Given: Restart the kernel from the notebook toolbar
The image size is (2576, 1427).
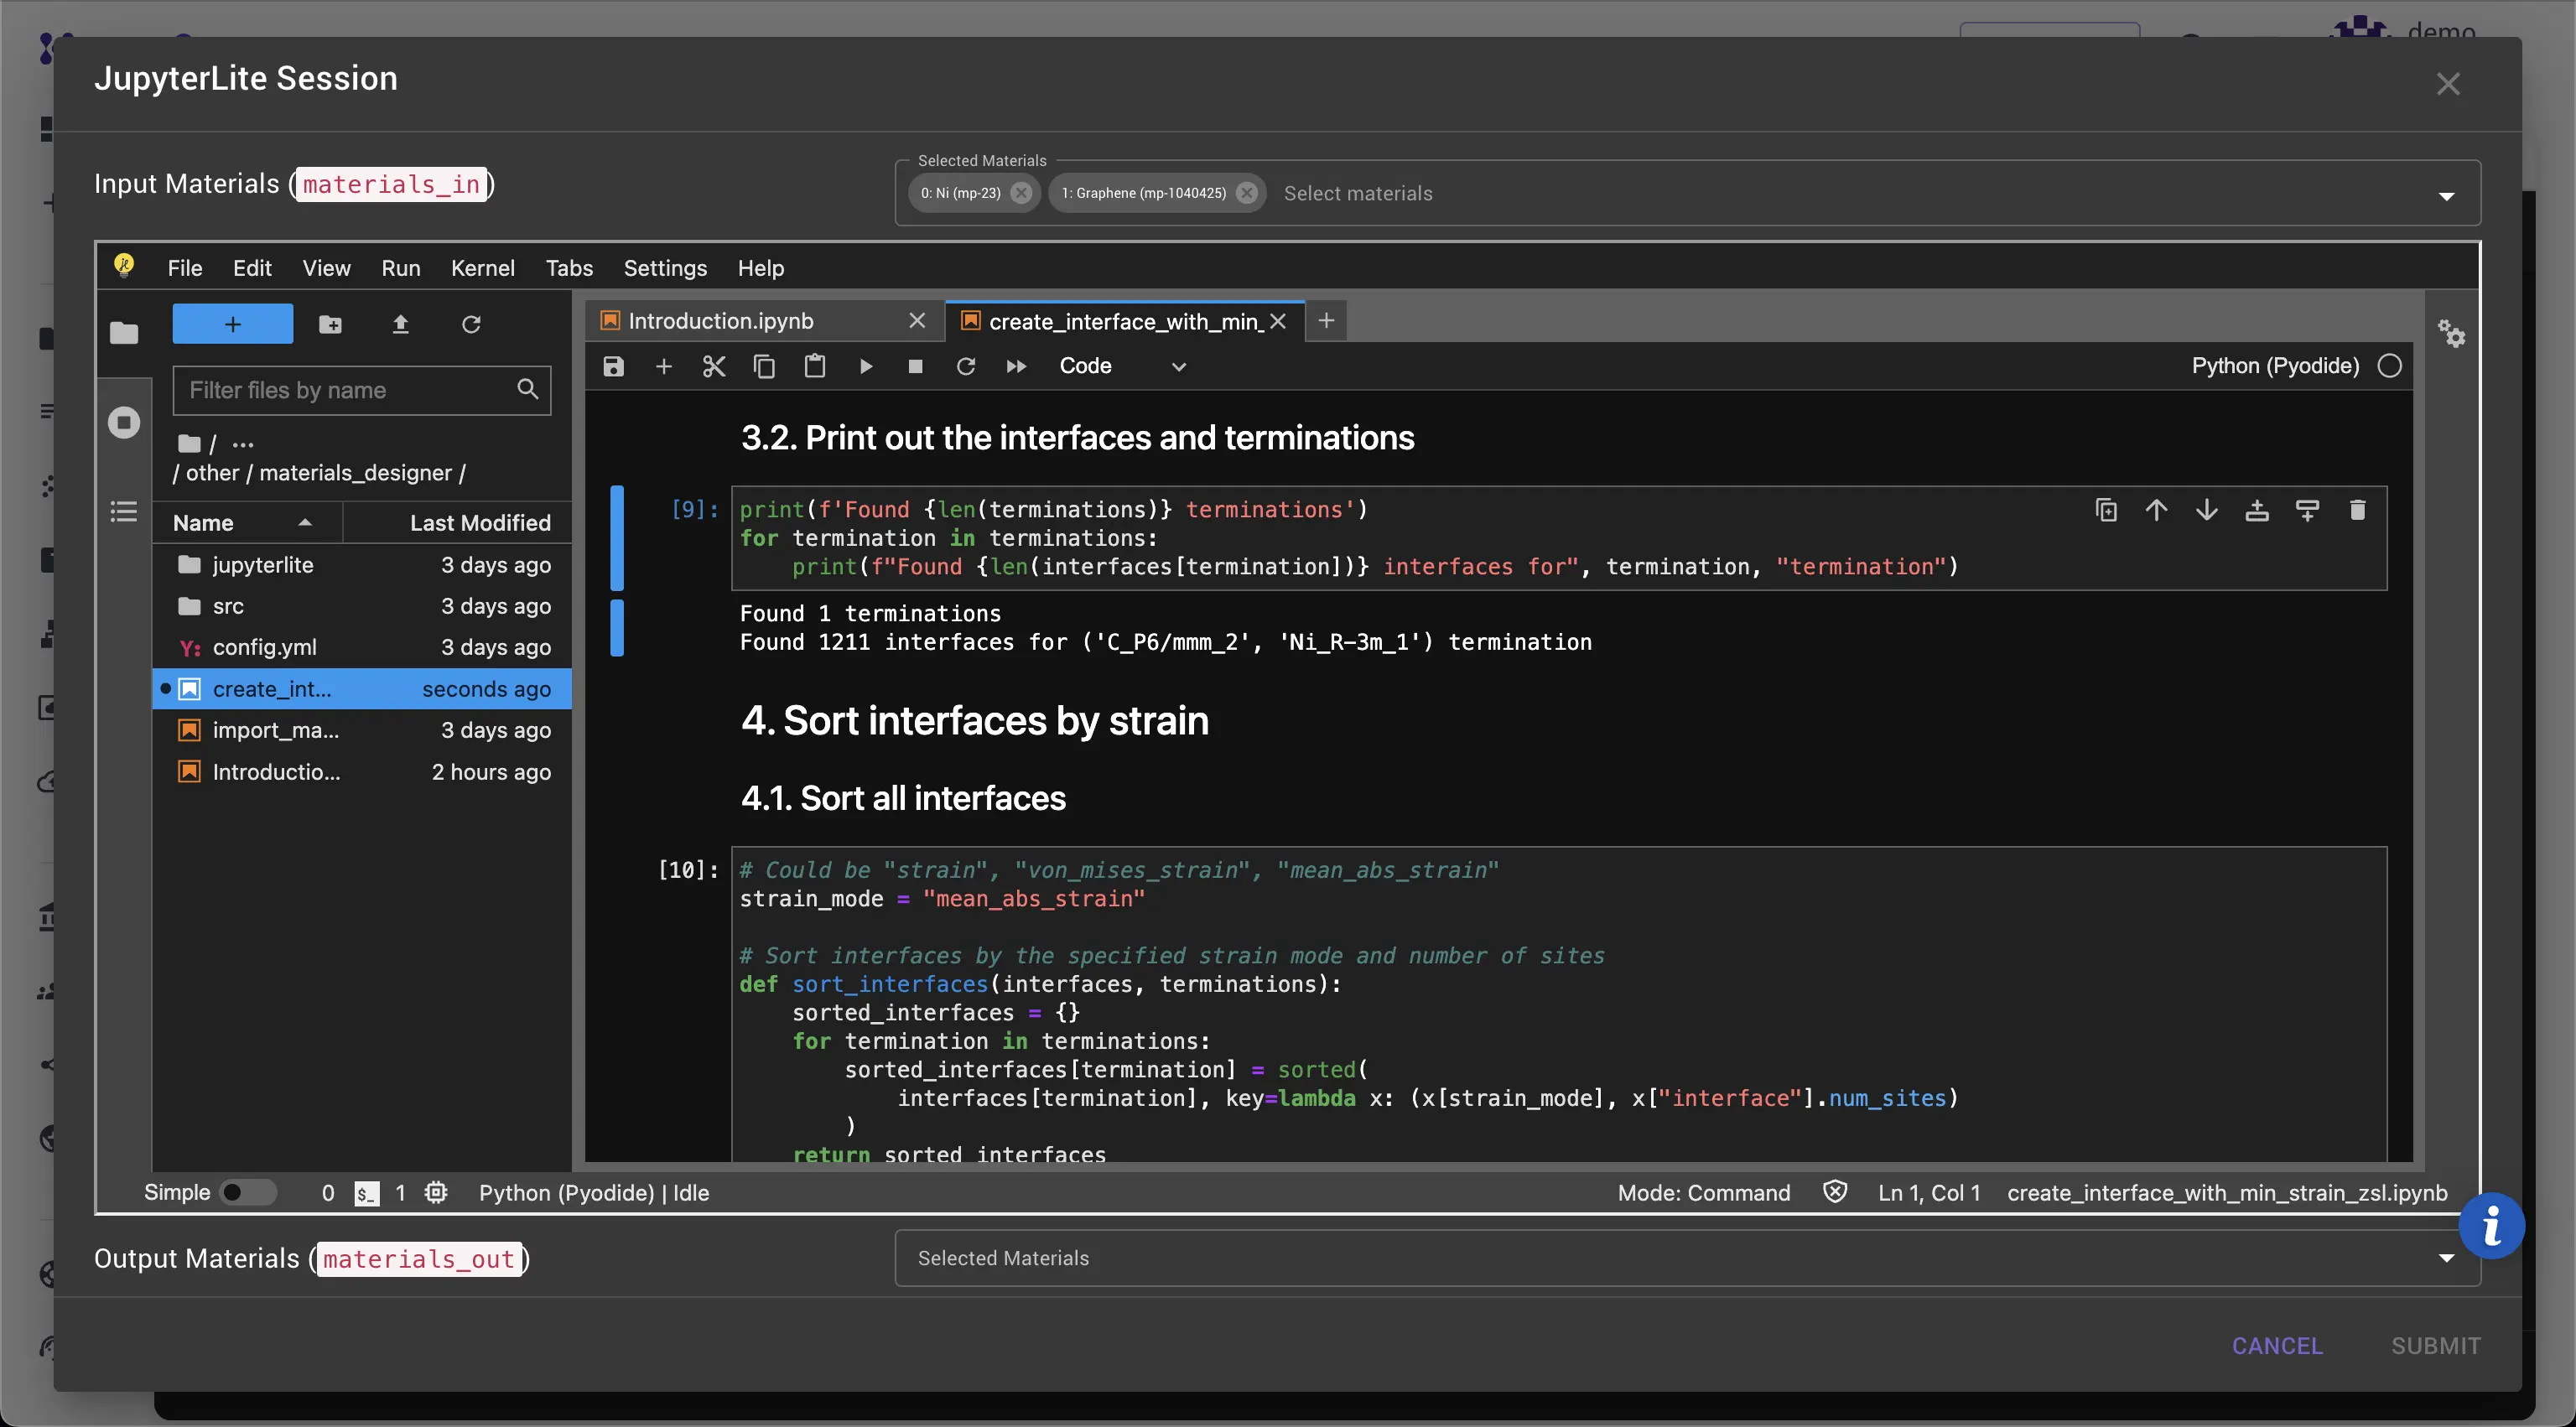Looking at the screenshot, I should point(965,366).
